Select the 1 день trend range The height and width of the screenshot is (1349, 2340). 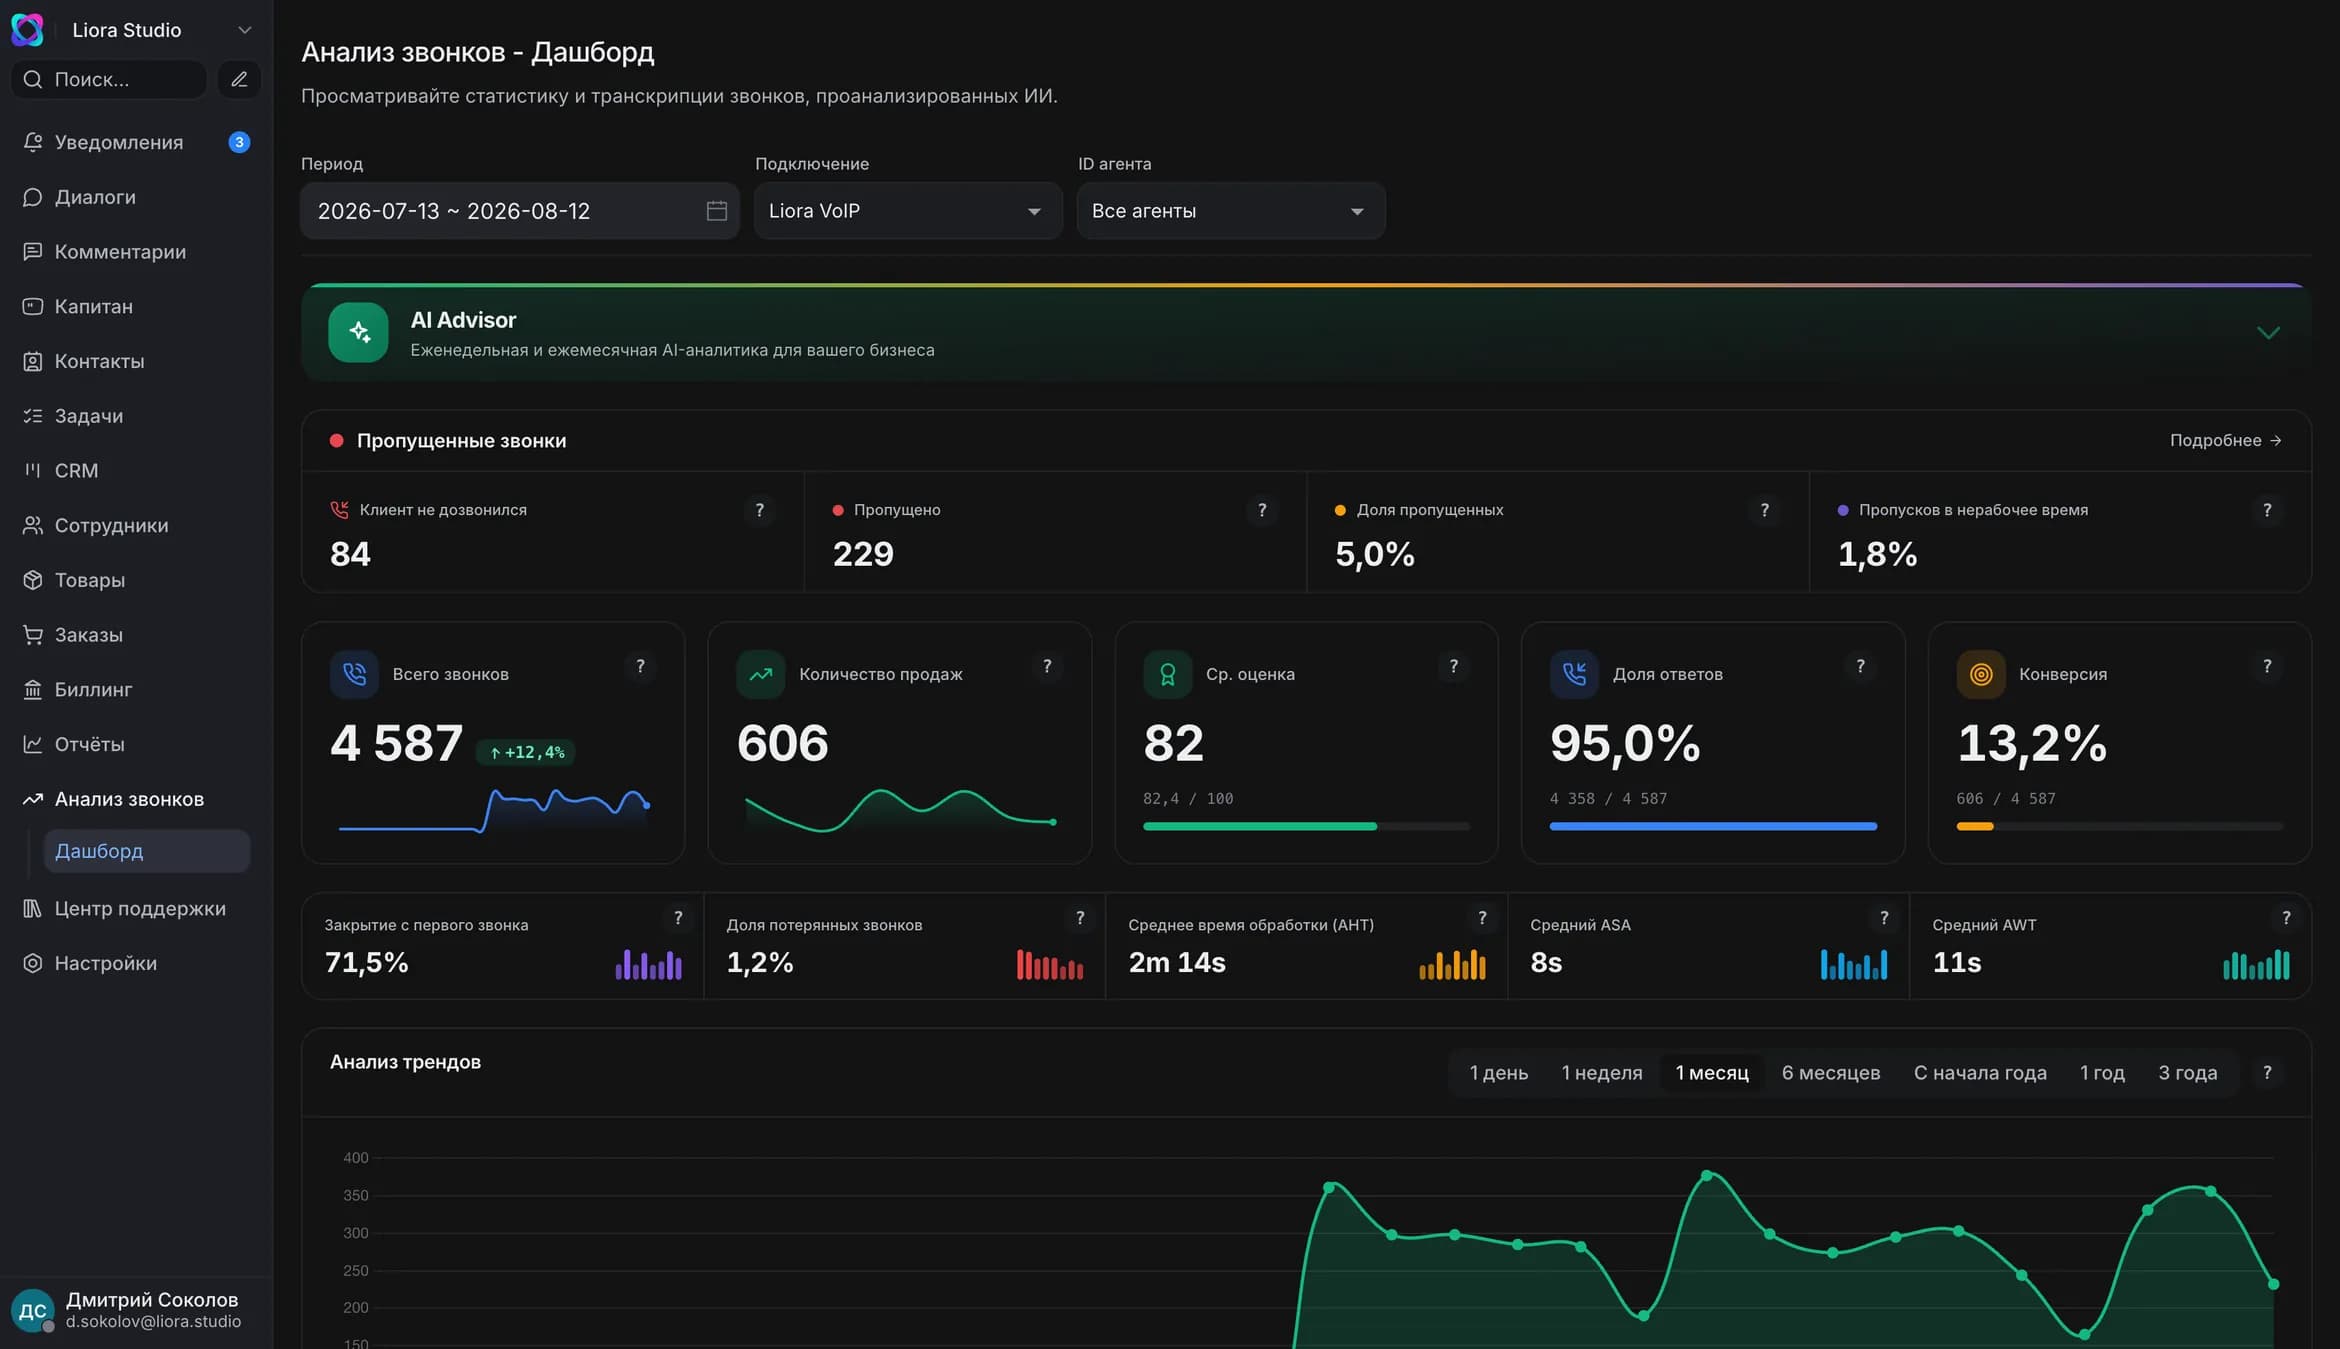[1498, 1073]
